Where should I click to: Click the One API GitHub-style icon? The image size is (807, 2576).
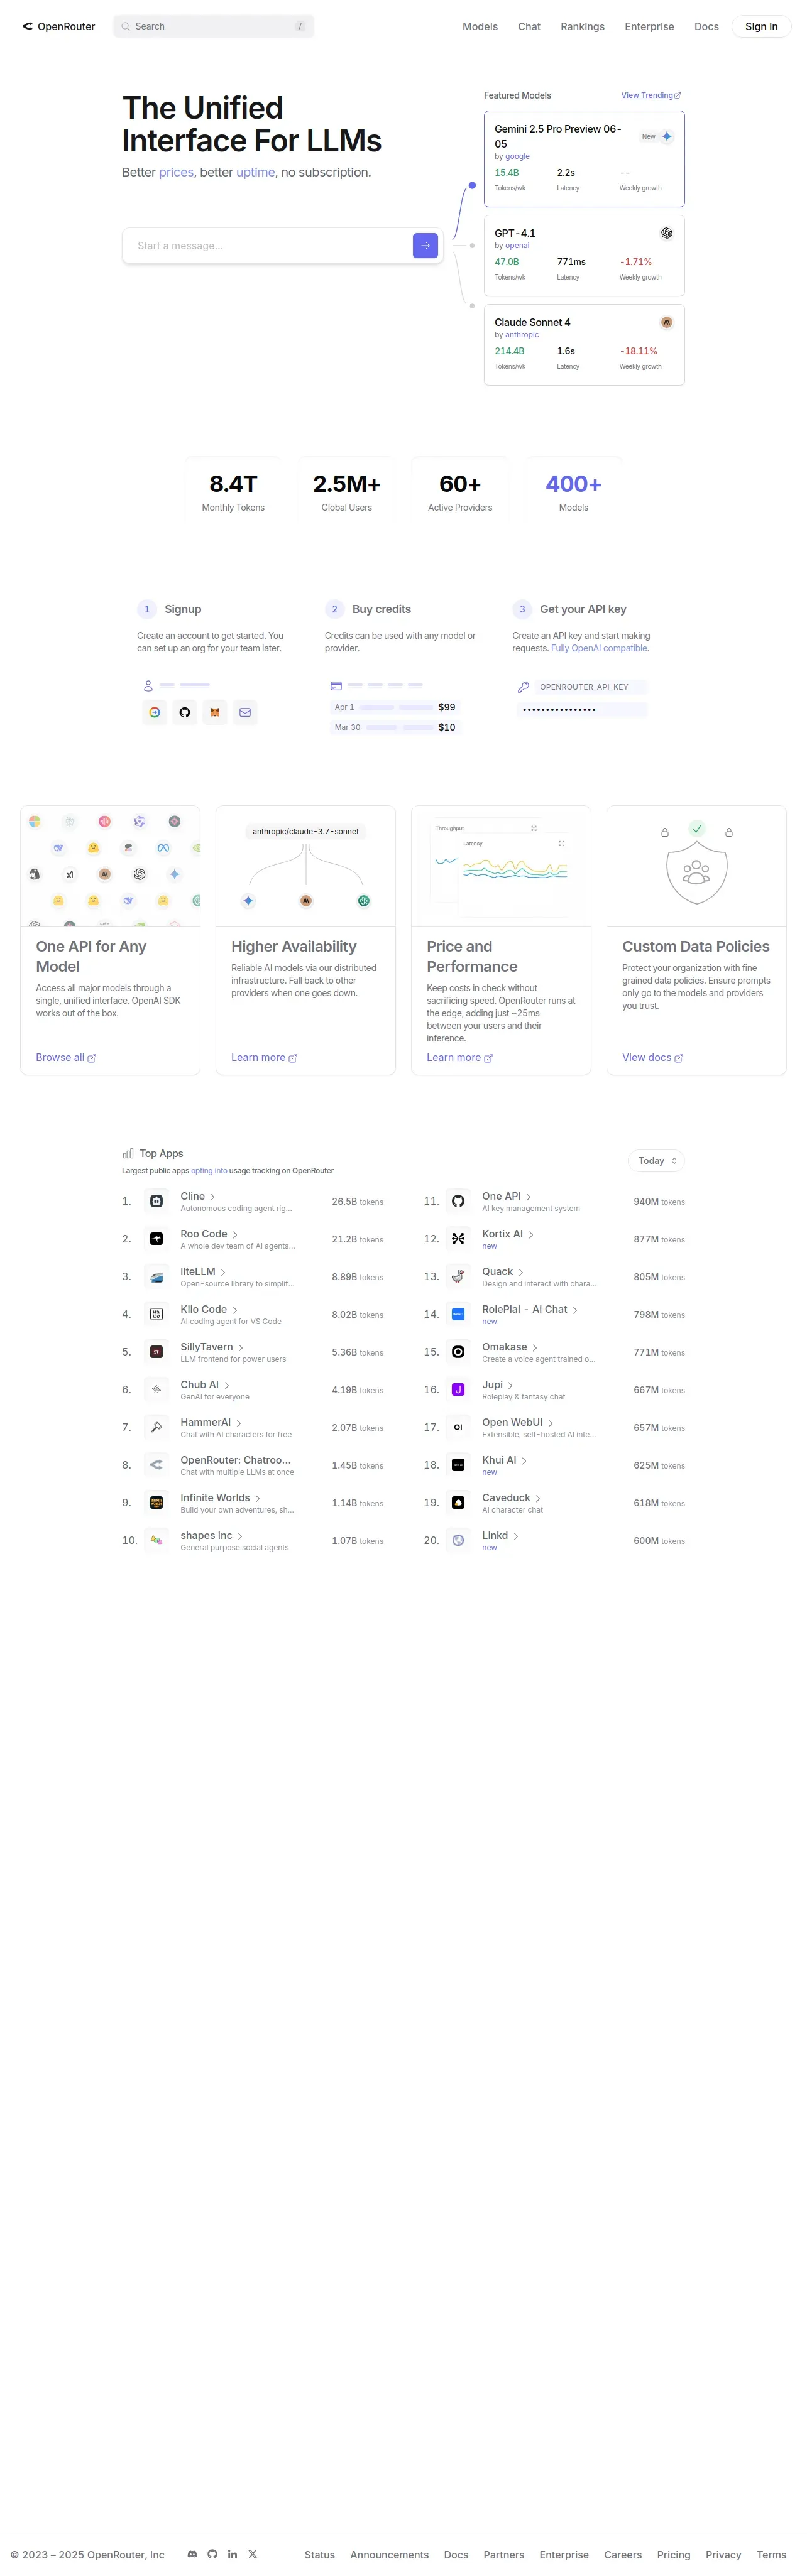[458, 1201]
